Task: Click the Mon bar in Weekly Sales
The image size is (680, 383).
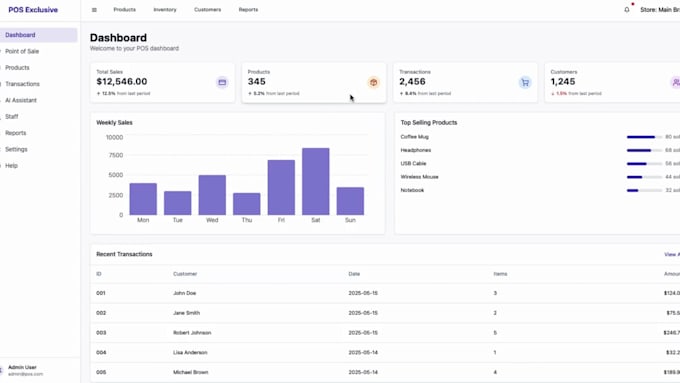Action: [143, 199]
